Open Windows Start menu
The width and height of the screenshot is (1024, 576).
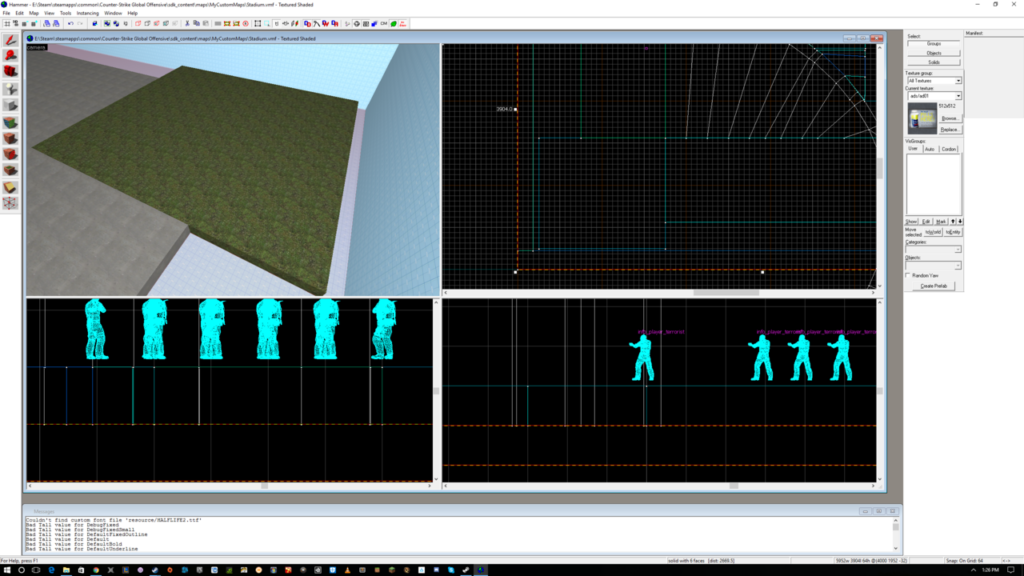tap(7, 570)
